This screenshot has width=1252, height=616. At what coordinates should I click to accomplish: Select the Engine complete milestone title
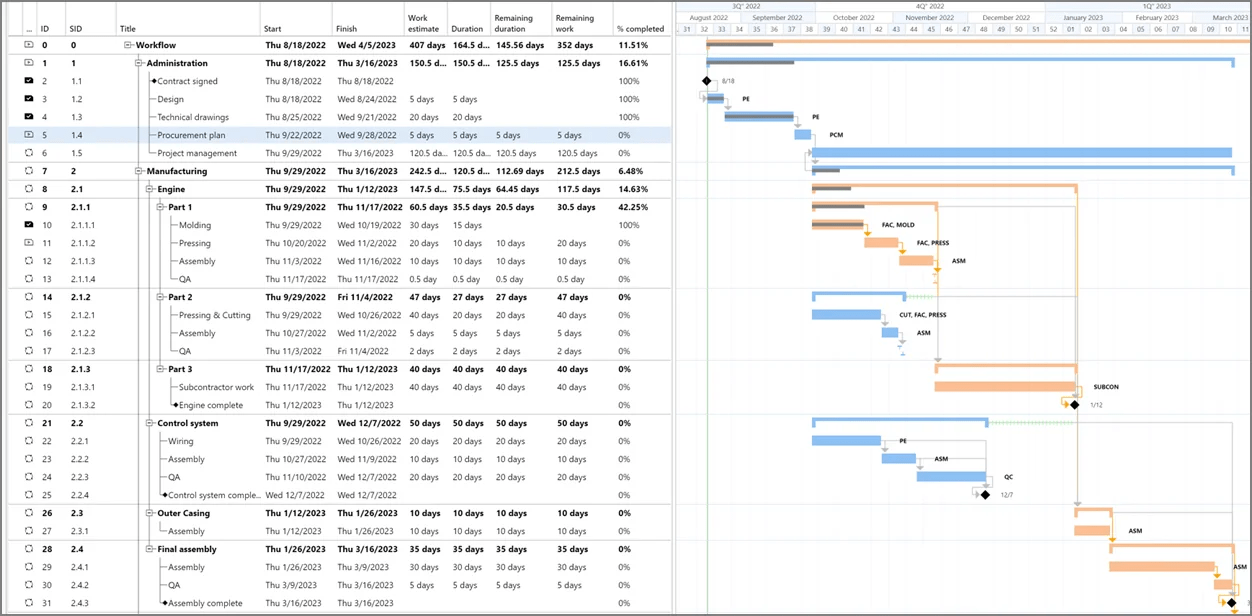point(211,405)
